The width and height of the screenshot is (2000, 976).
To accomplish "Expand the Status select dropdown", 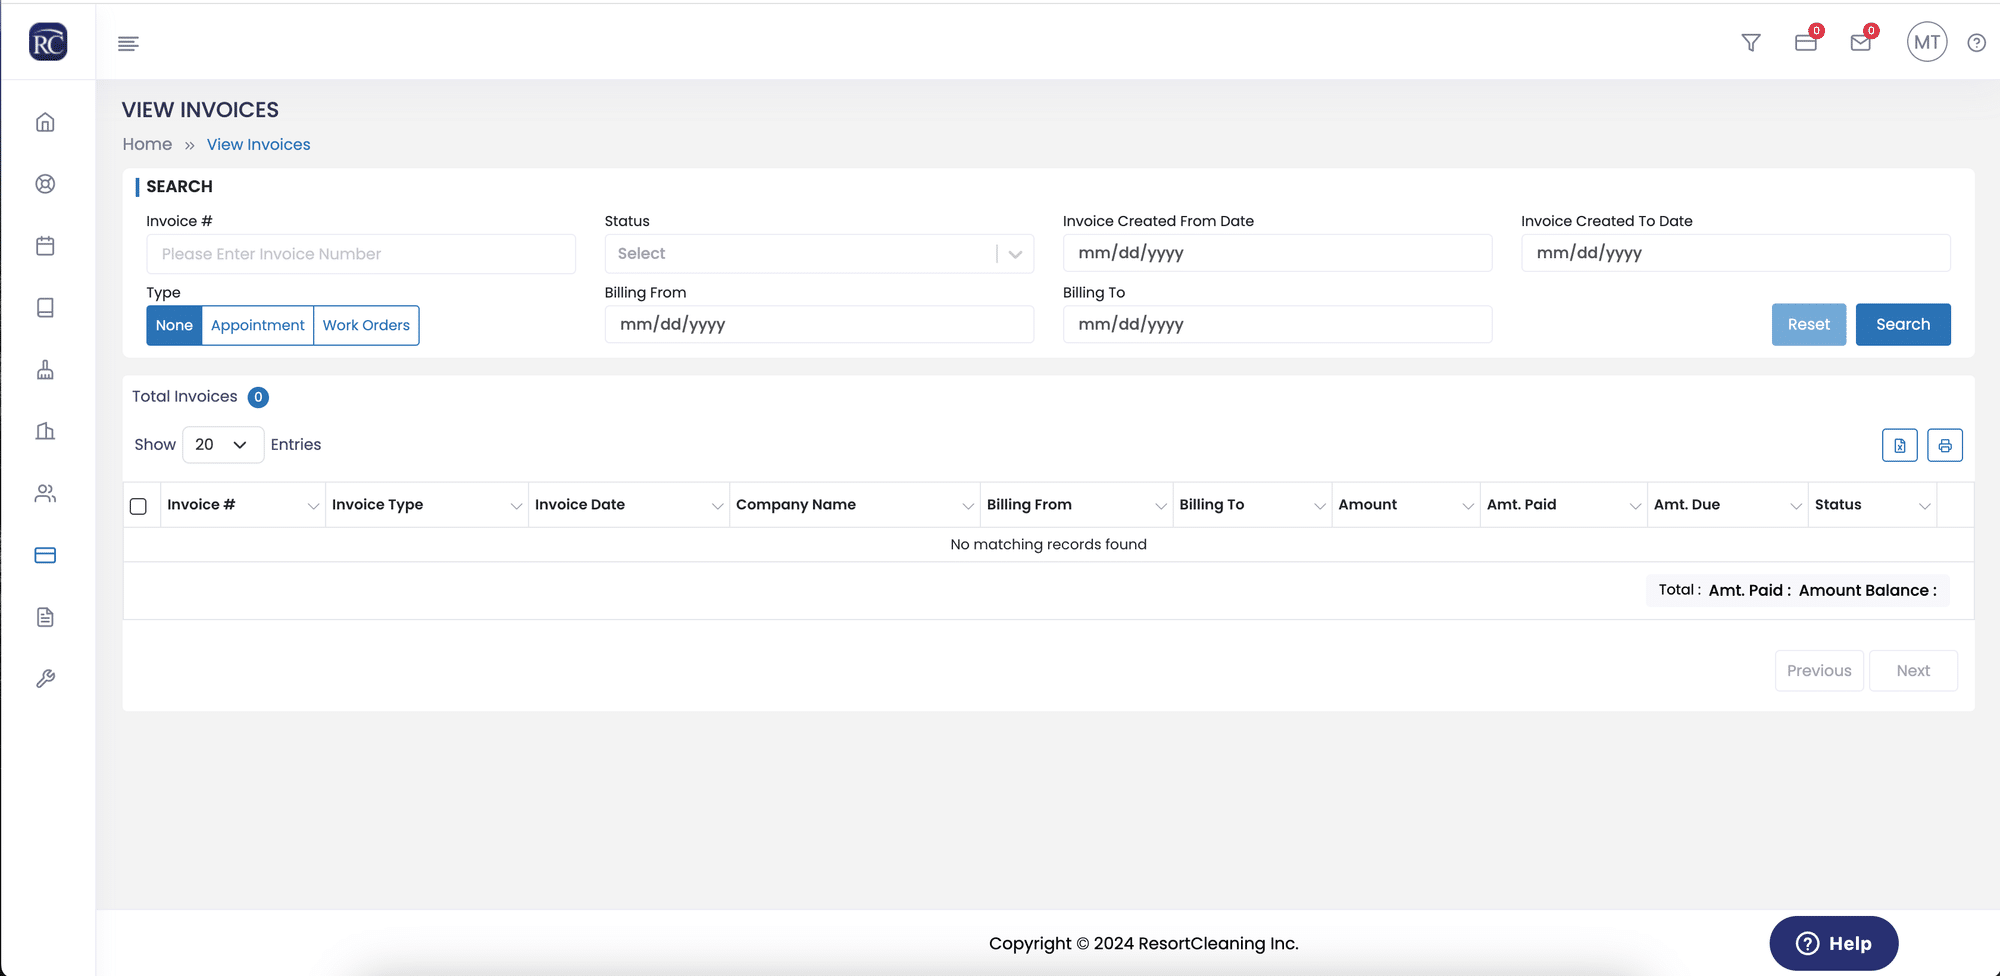I will click(x=819, y=254).
